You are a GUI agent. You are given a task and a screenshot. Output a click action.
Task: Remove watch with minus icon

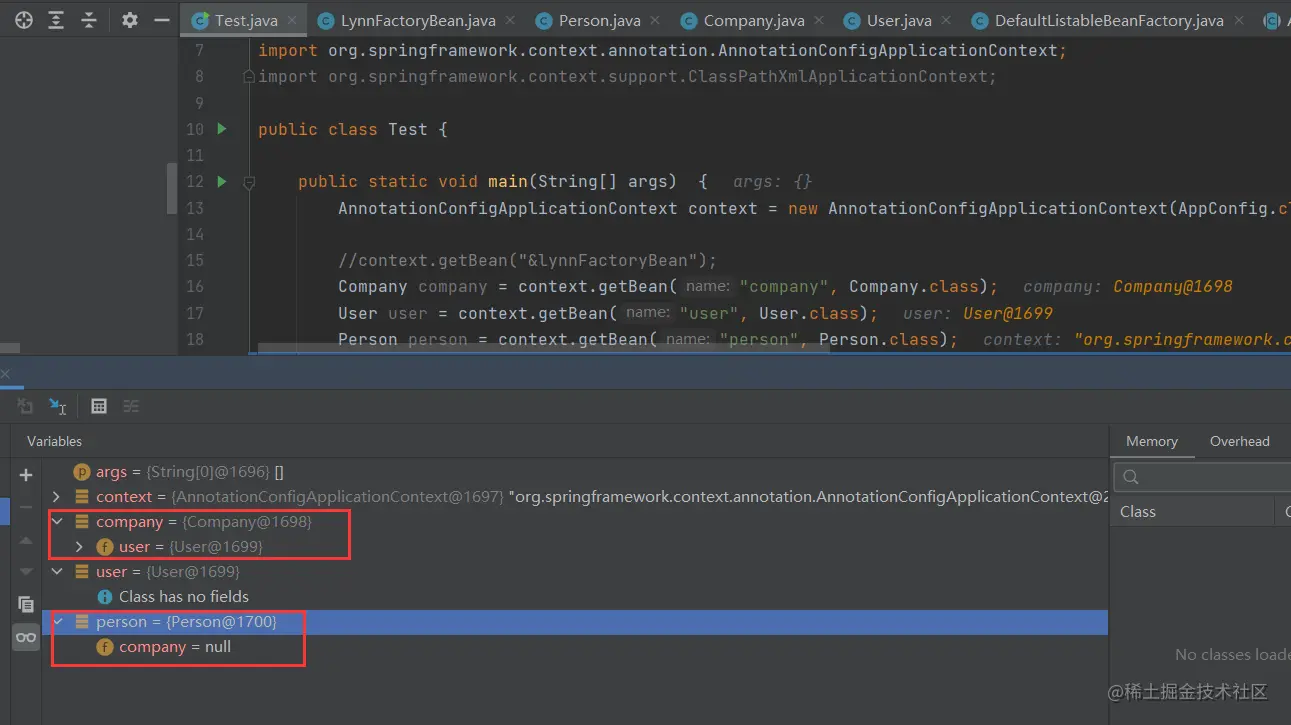point(26,507)
